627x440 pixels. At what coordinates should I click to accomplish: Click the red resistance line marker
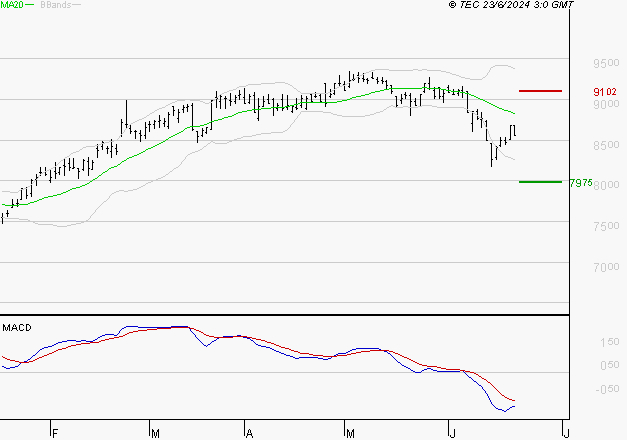(x=540, y=91)
